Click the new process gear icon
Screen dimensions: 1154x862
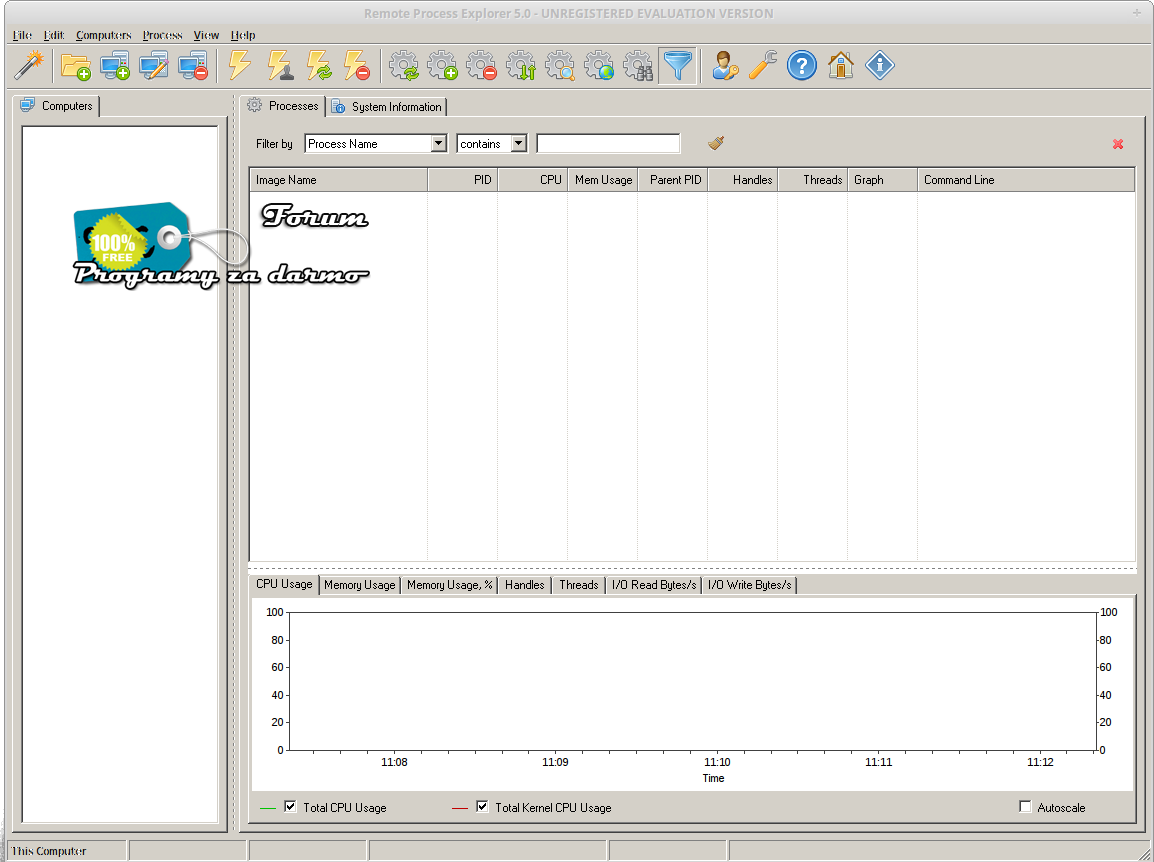coord(443,66)
